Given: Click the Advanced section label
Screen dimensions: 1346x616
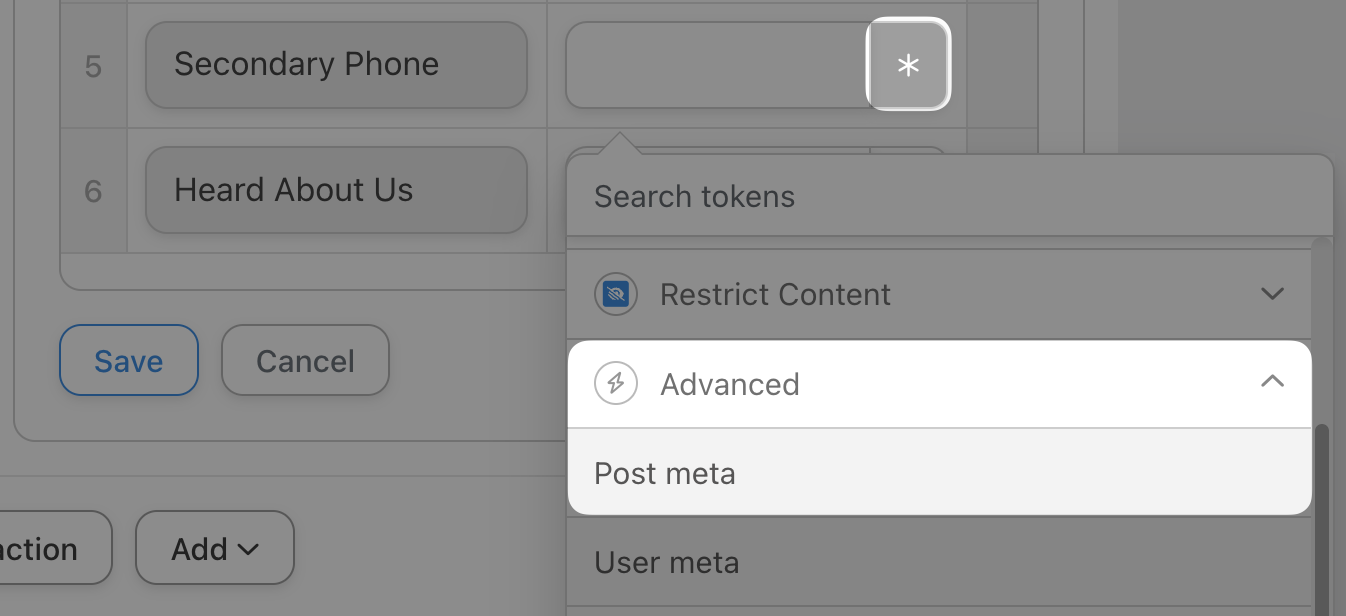Looking at the screenshot, I should point(730,385).
